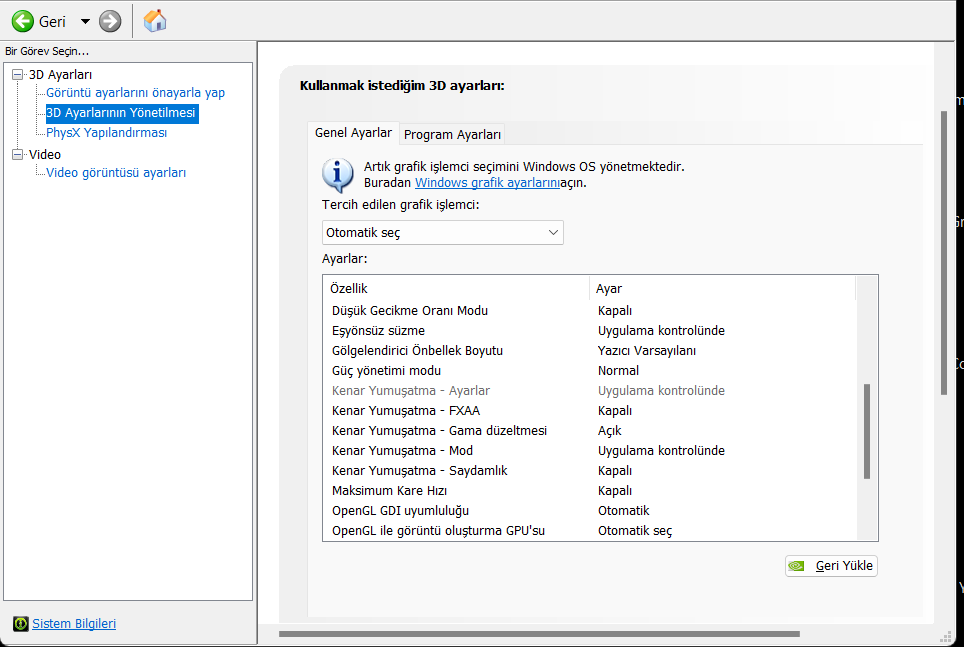The image size is (964, 647).
Task: Open Video görüntüsü ayarları page
Action: [116, 173]
